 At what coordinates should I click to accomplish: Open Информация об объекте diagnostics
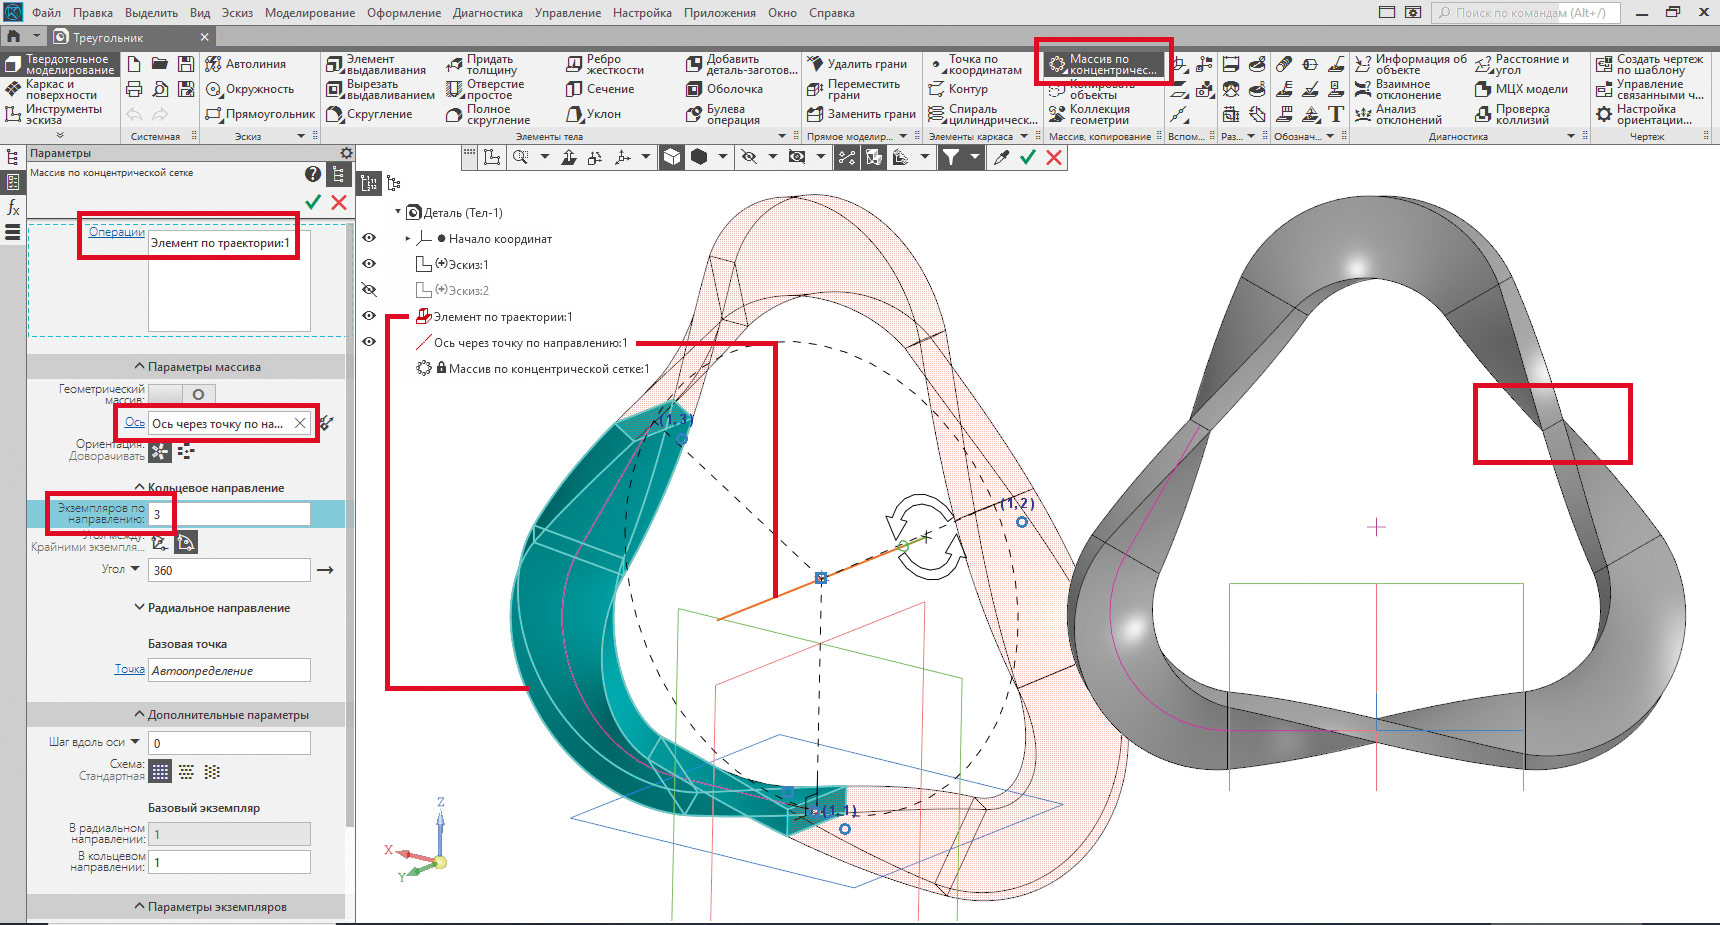[1410, 64]
